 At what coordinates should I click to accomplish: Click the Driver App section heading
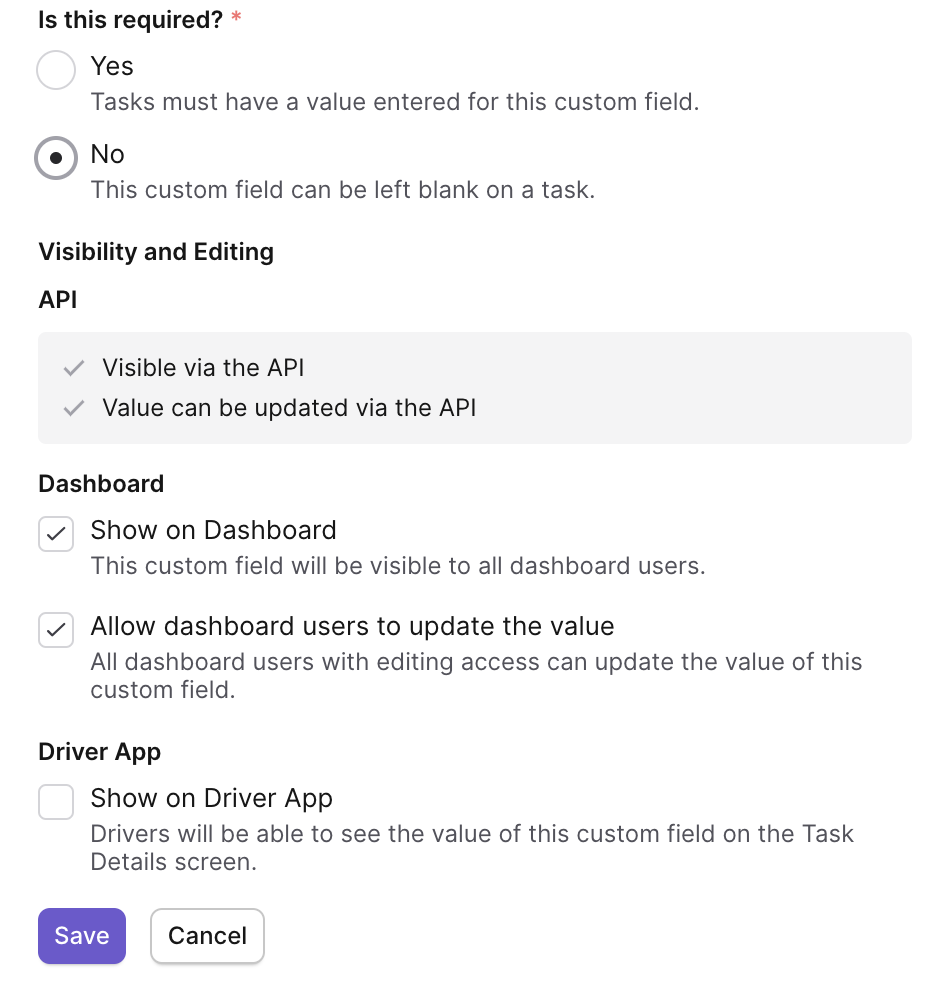(x=100, y=753)
